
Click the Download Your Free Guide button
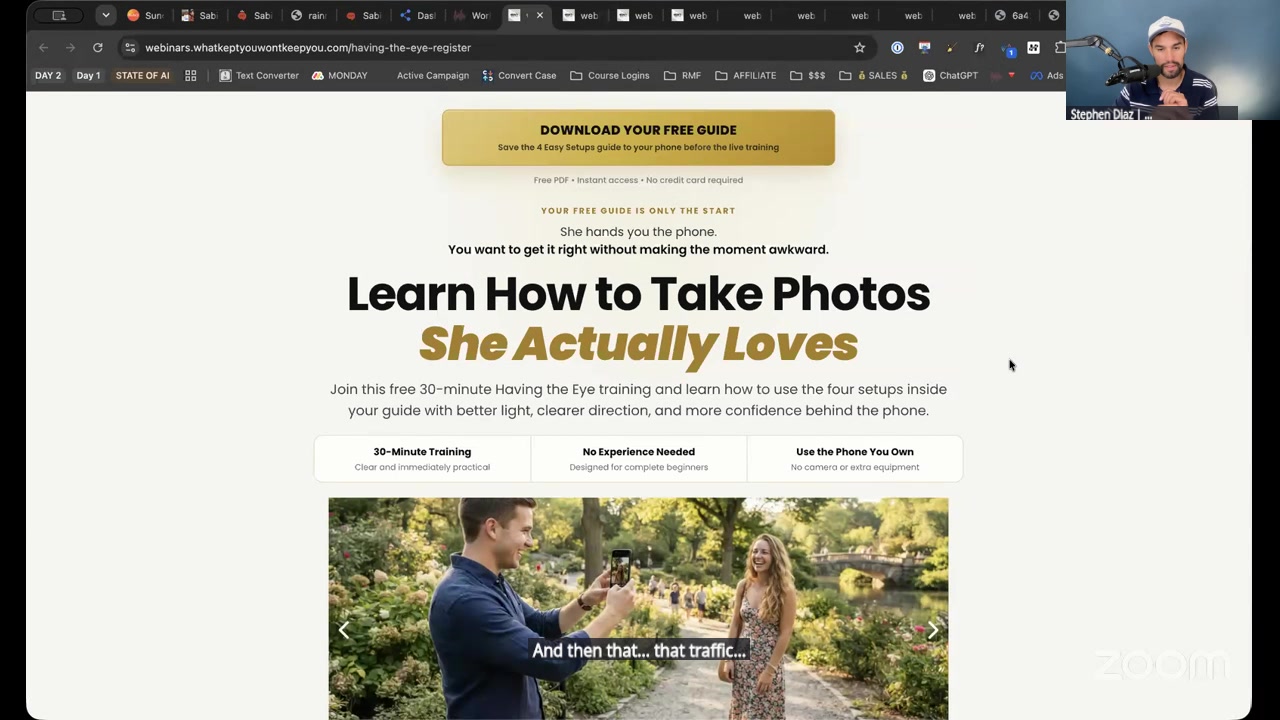tap(638, 138)
